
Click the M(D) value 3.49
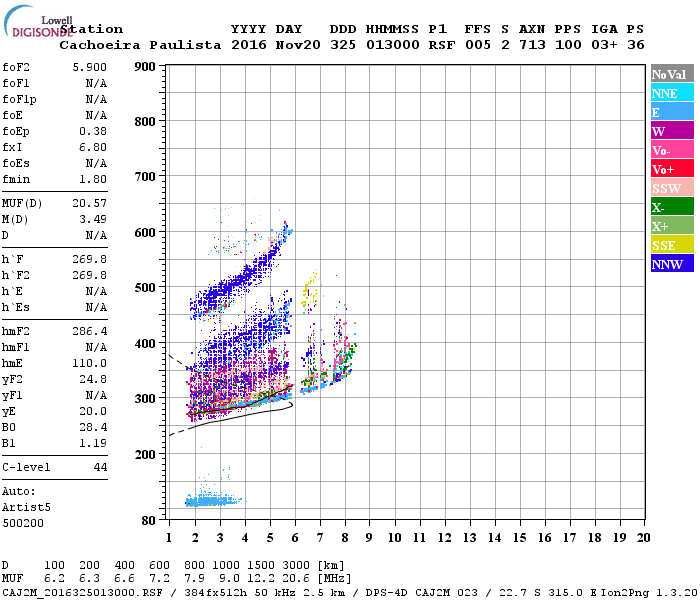tap(93, 219)
